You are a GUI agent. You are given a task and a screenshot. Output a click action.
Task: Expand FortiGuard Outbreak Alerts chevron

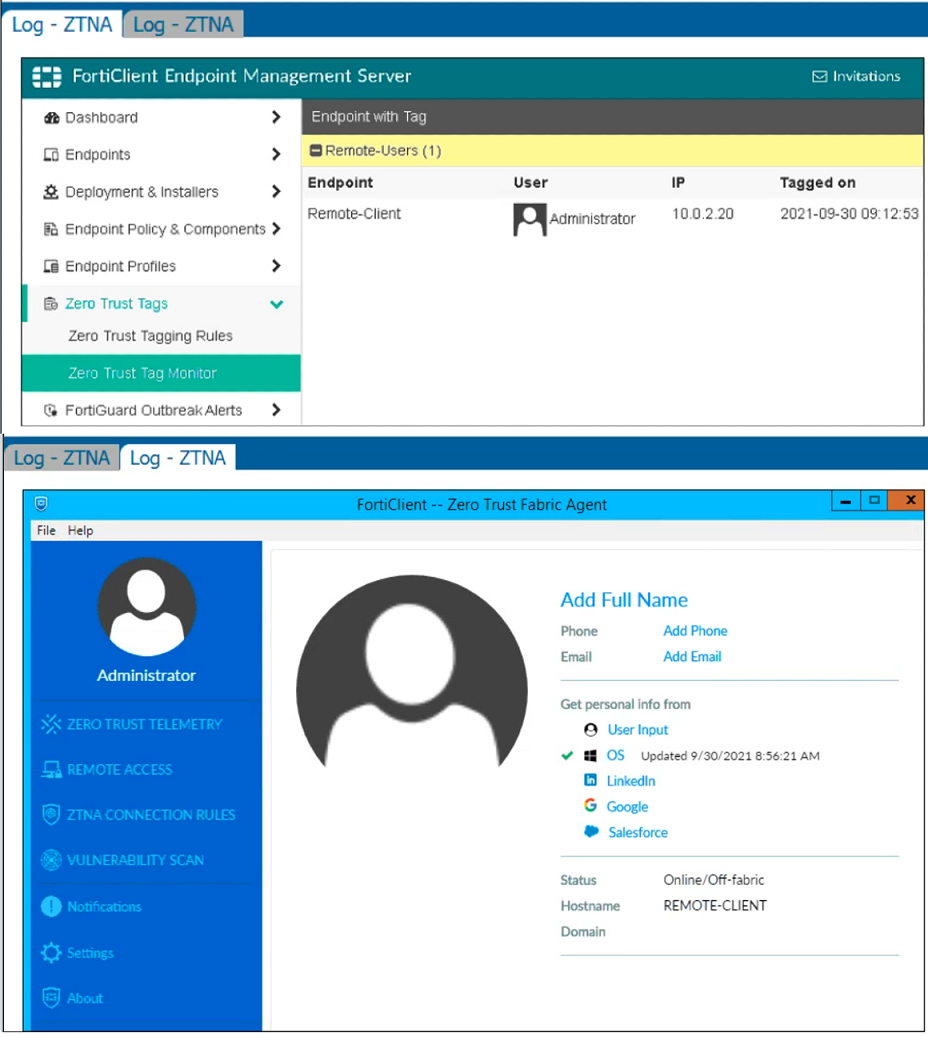(x=276, y=410)
